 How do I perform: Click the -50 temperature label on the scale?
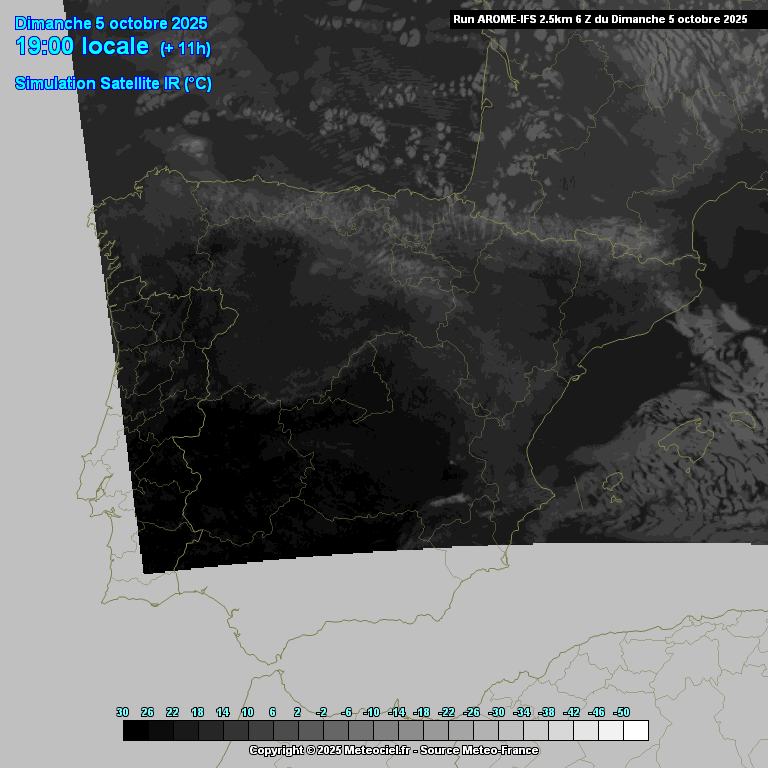point(621,712)
